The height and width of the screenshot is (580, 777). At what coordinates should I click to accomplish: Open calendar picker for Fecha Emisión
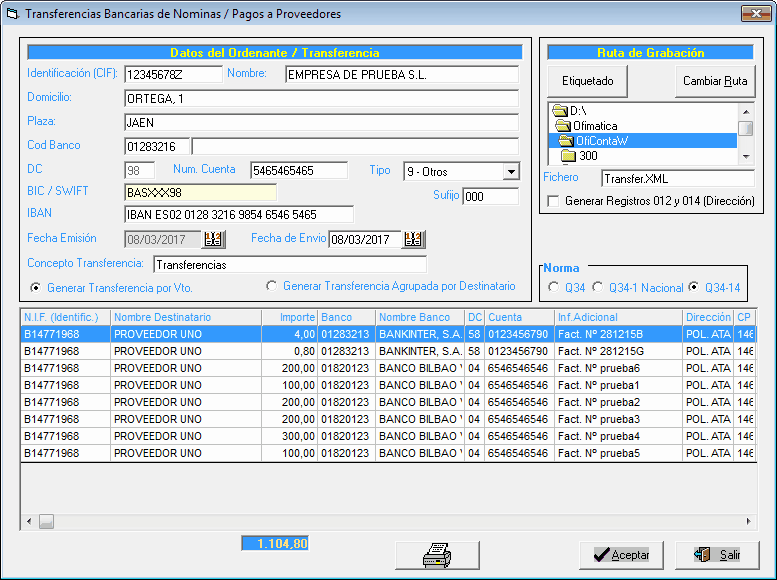tap(214, 239)
